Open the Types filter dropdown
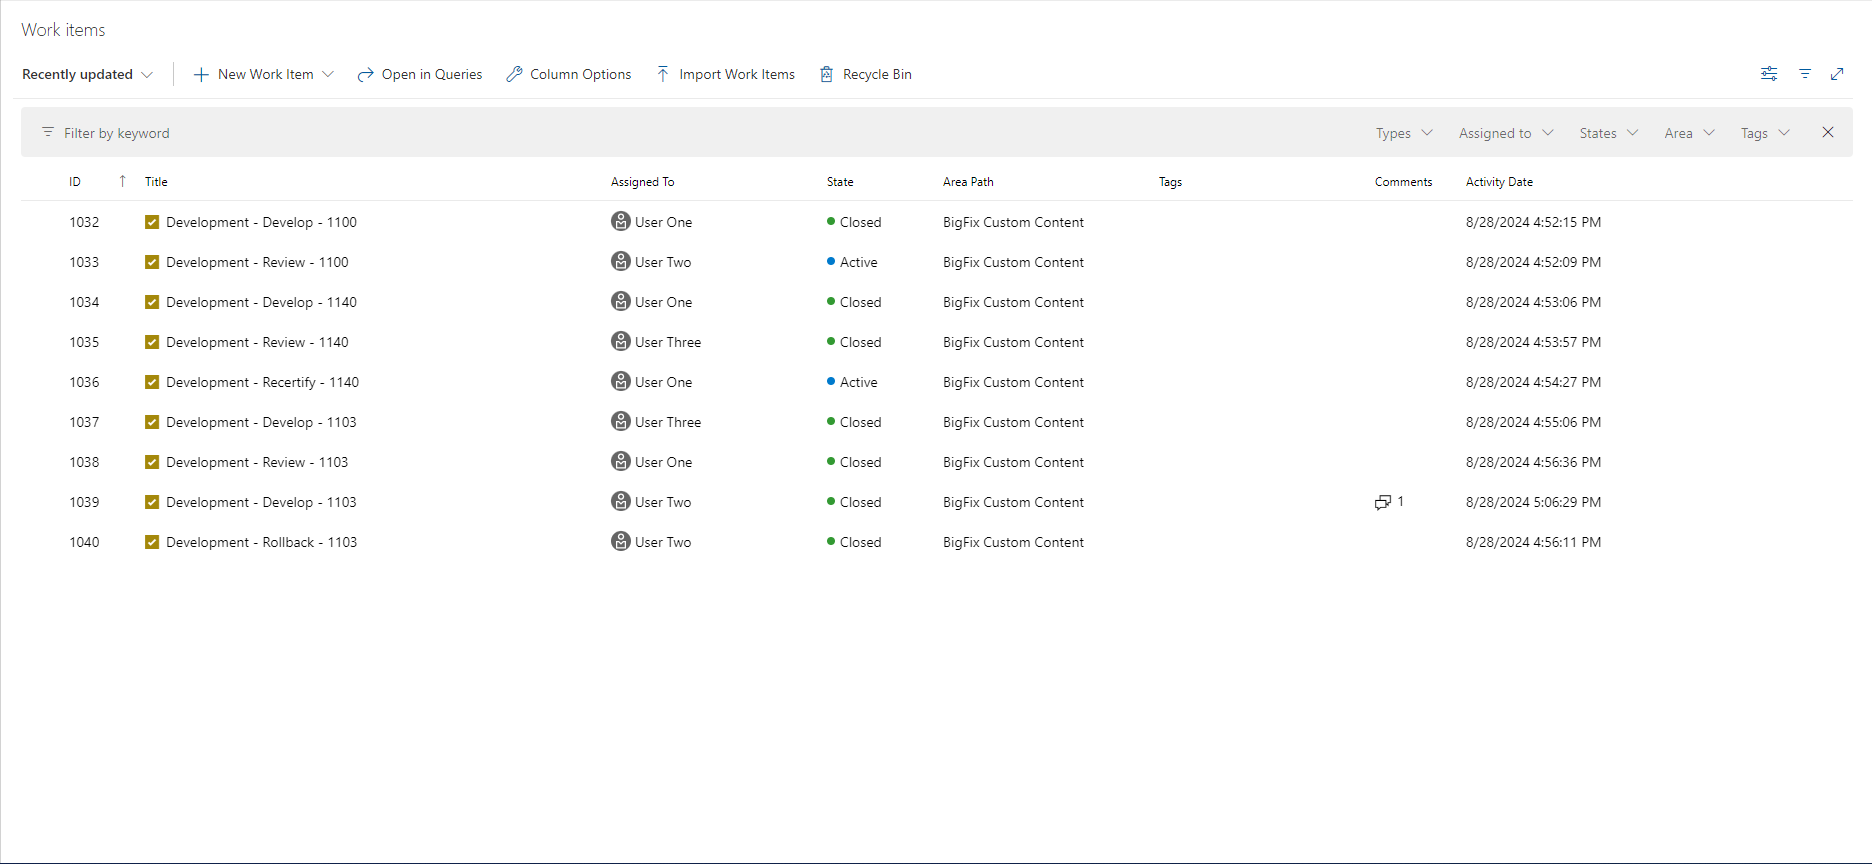The width and height of the screenshot is (1872, 864). pyautogui.click(x=1404, y=133)
